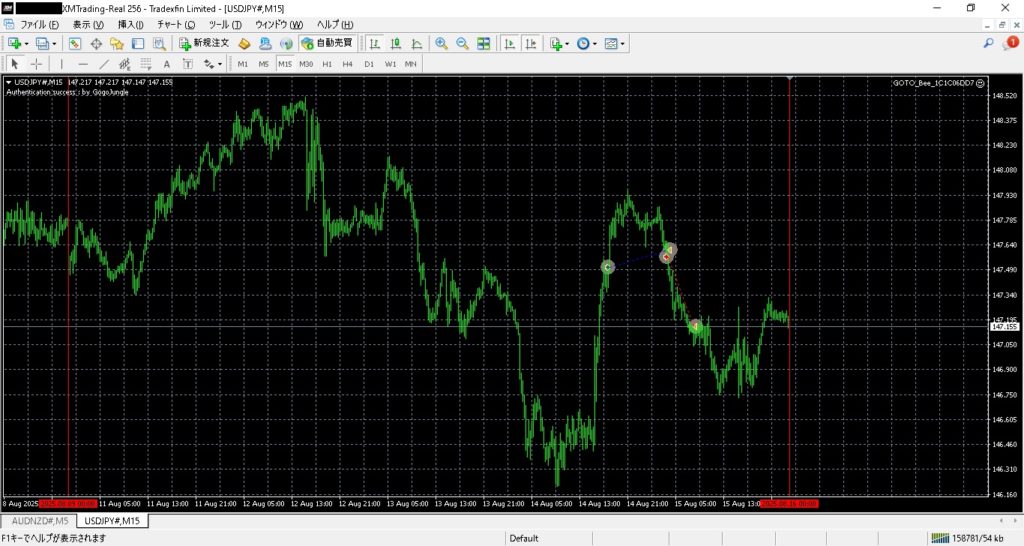Select the text label tool
The height and width of the screenshot is (546, 1024).
[x=167, y=63]
